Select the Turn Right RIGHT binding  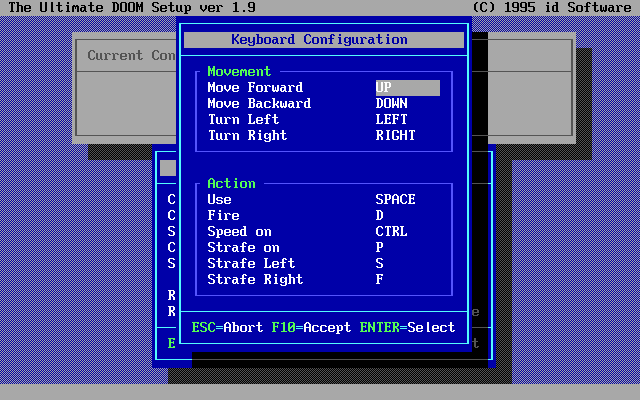tap(396, 136)
